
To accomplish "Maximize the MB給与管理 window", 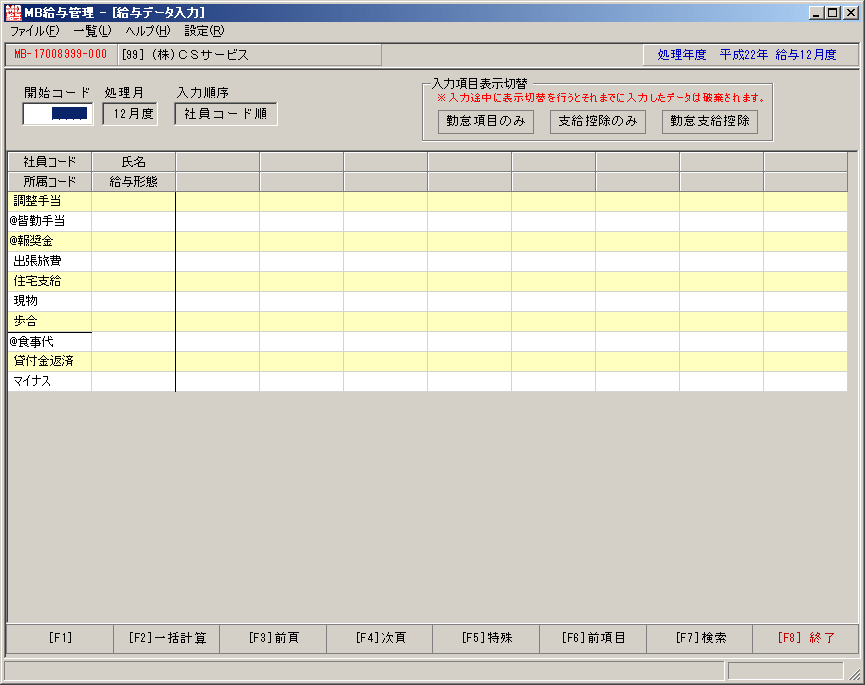I will pos(833,13).
